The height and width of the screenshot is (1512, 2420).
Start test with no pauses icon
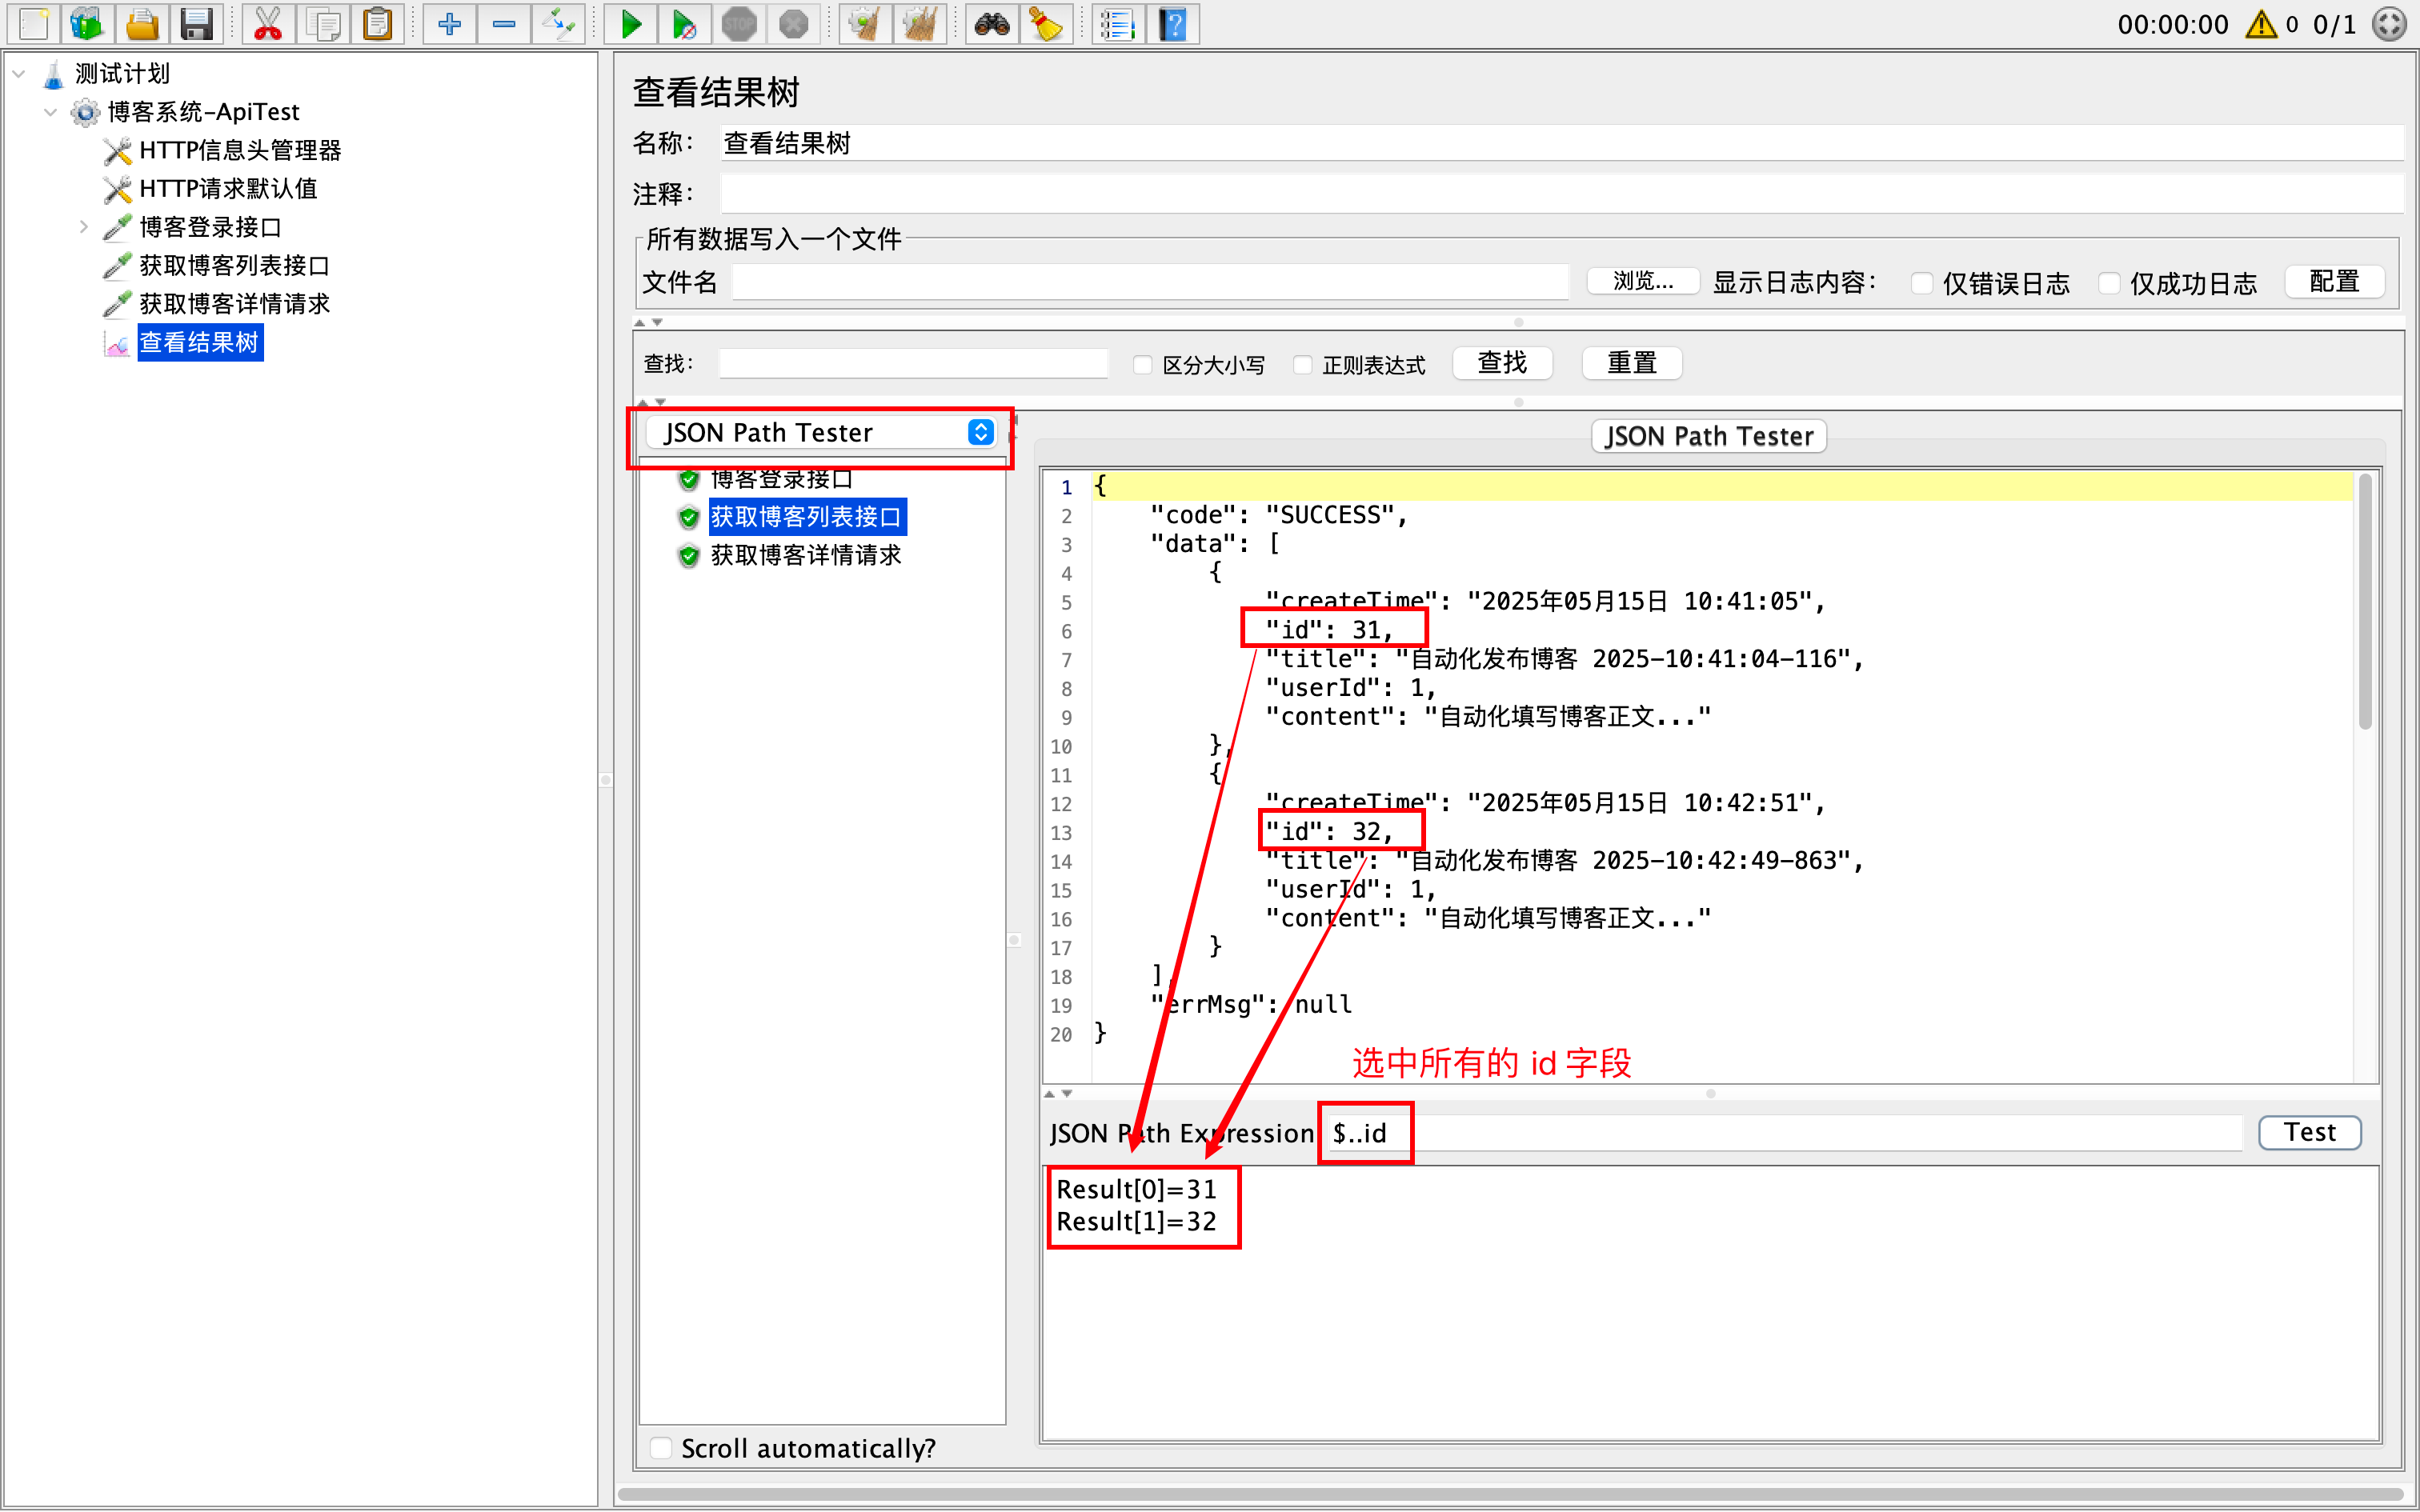pyautogui.click(x=684, y=23)
